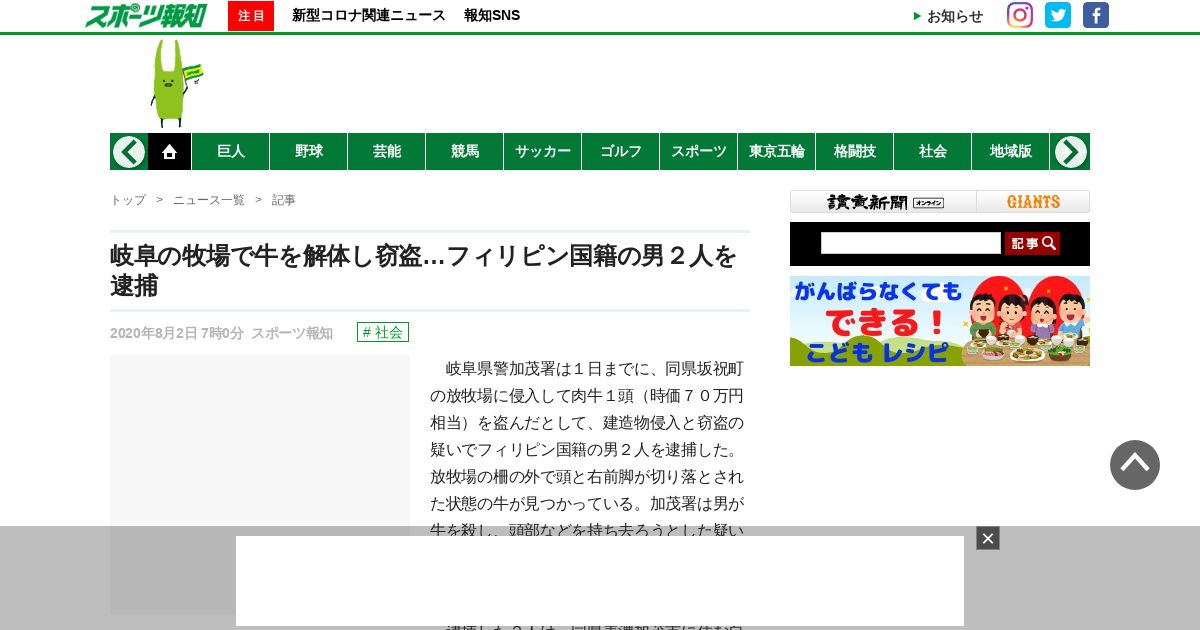Jump back to top with round arrow button
Image resolution: width=1200 pixels, height=630 pixels.
click(x=1135, y=465)
